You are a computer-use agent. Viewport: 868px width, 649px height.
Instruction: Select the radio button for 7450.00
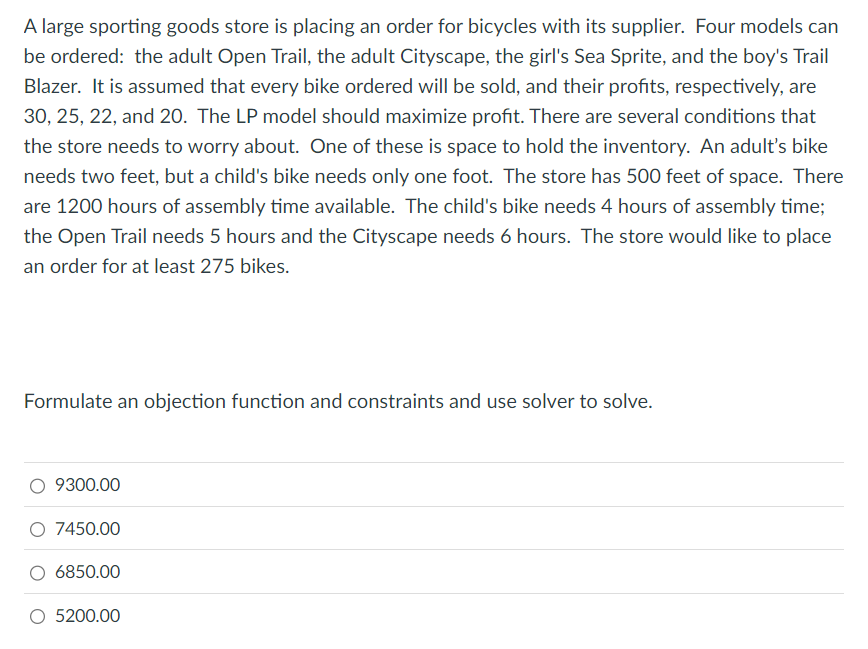click(37, 529)
